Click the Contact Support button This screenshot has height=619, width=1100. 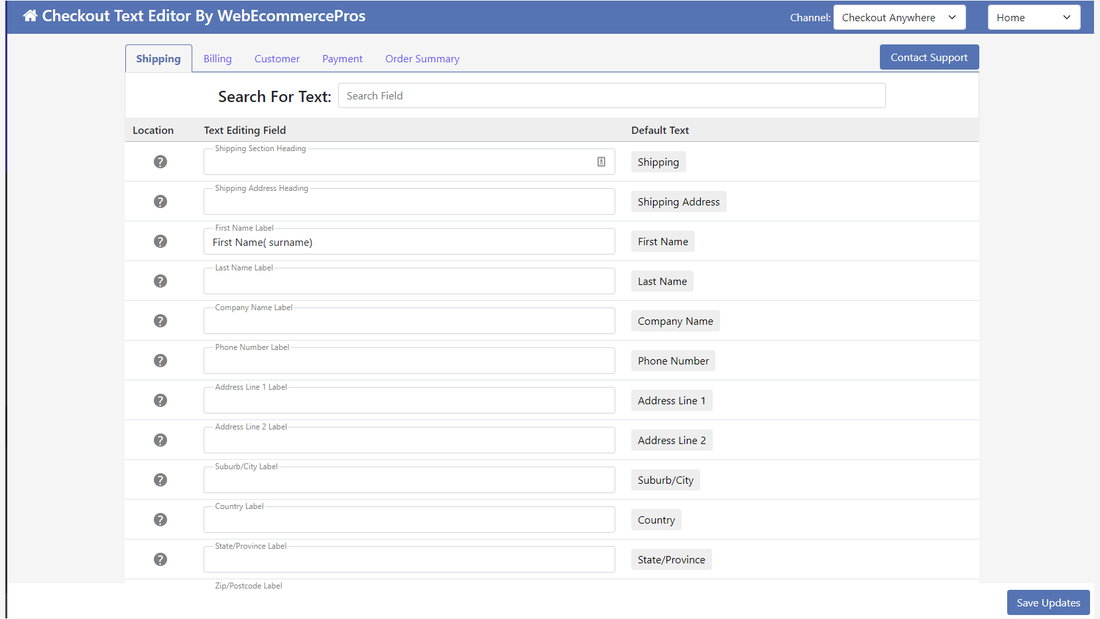pos(929,58)
